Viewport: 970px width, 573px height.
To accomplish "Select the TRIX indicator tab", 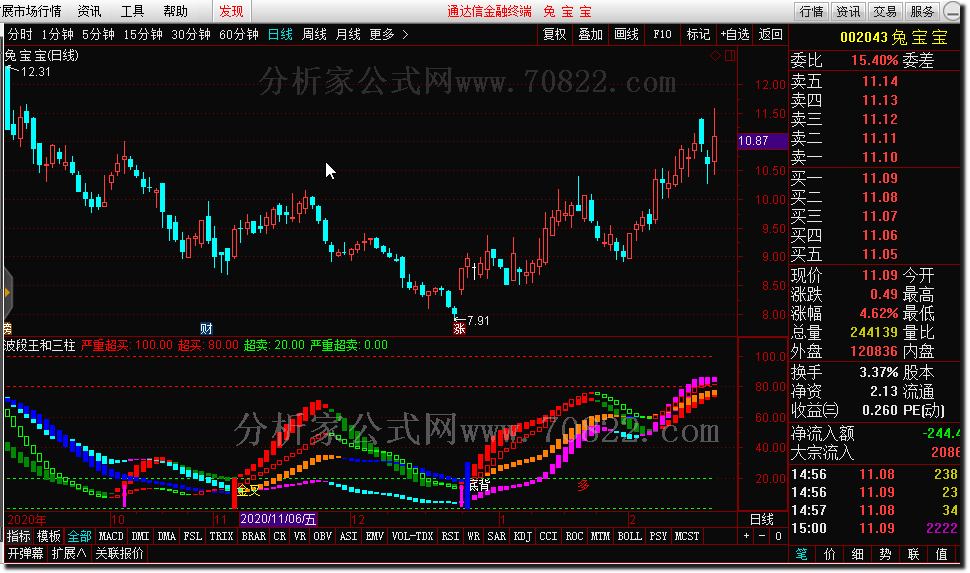I will coord(221,536).
